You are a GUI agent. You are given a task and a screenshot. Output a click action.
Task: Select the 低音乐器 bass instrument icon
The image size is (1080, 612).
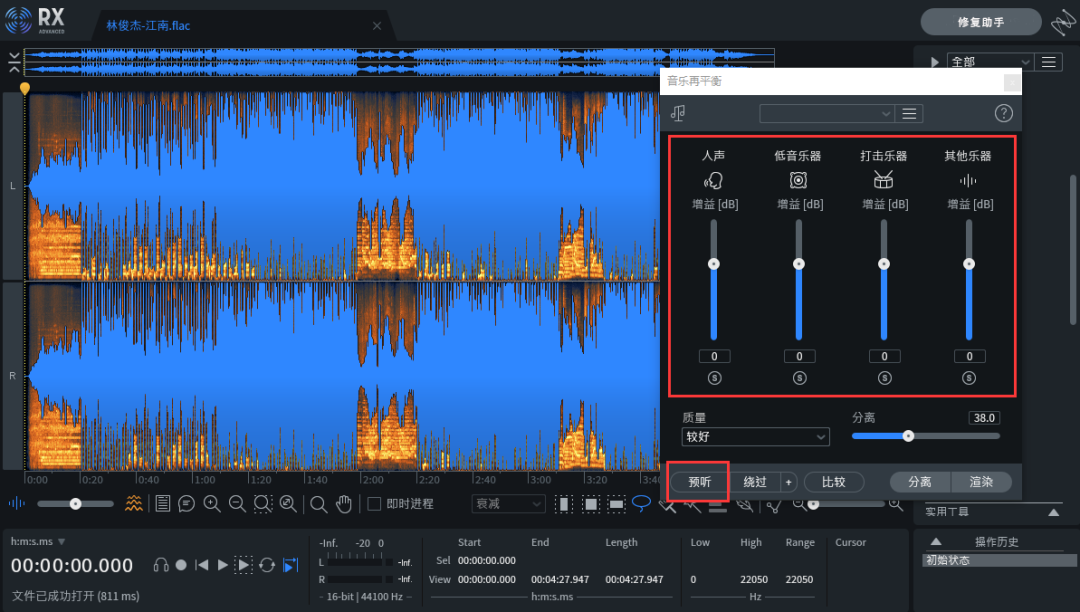tap(797, 180)
